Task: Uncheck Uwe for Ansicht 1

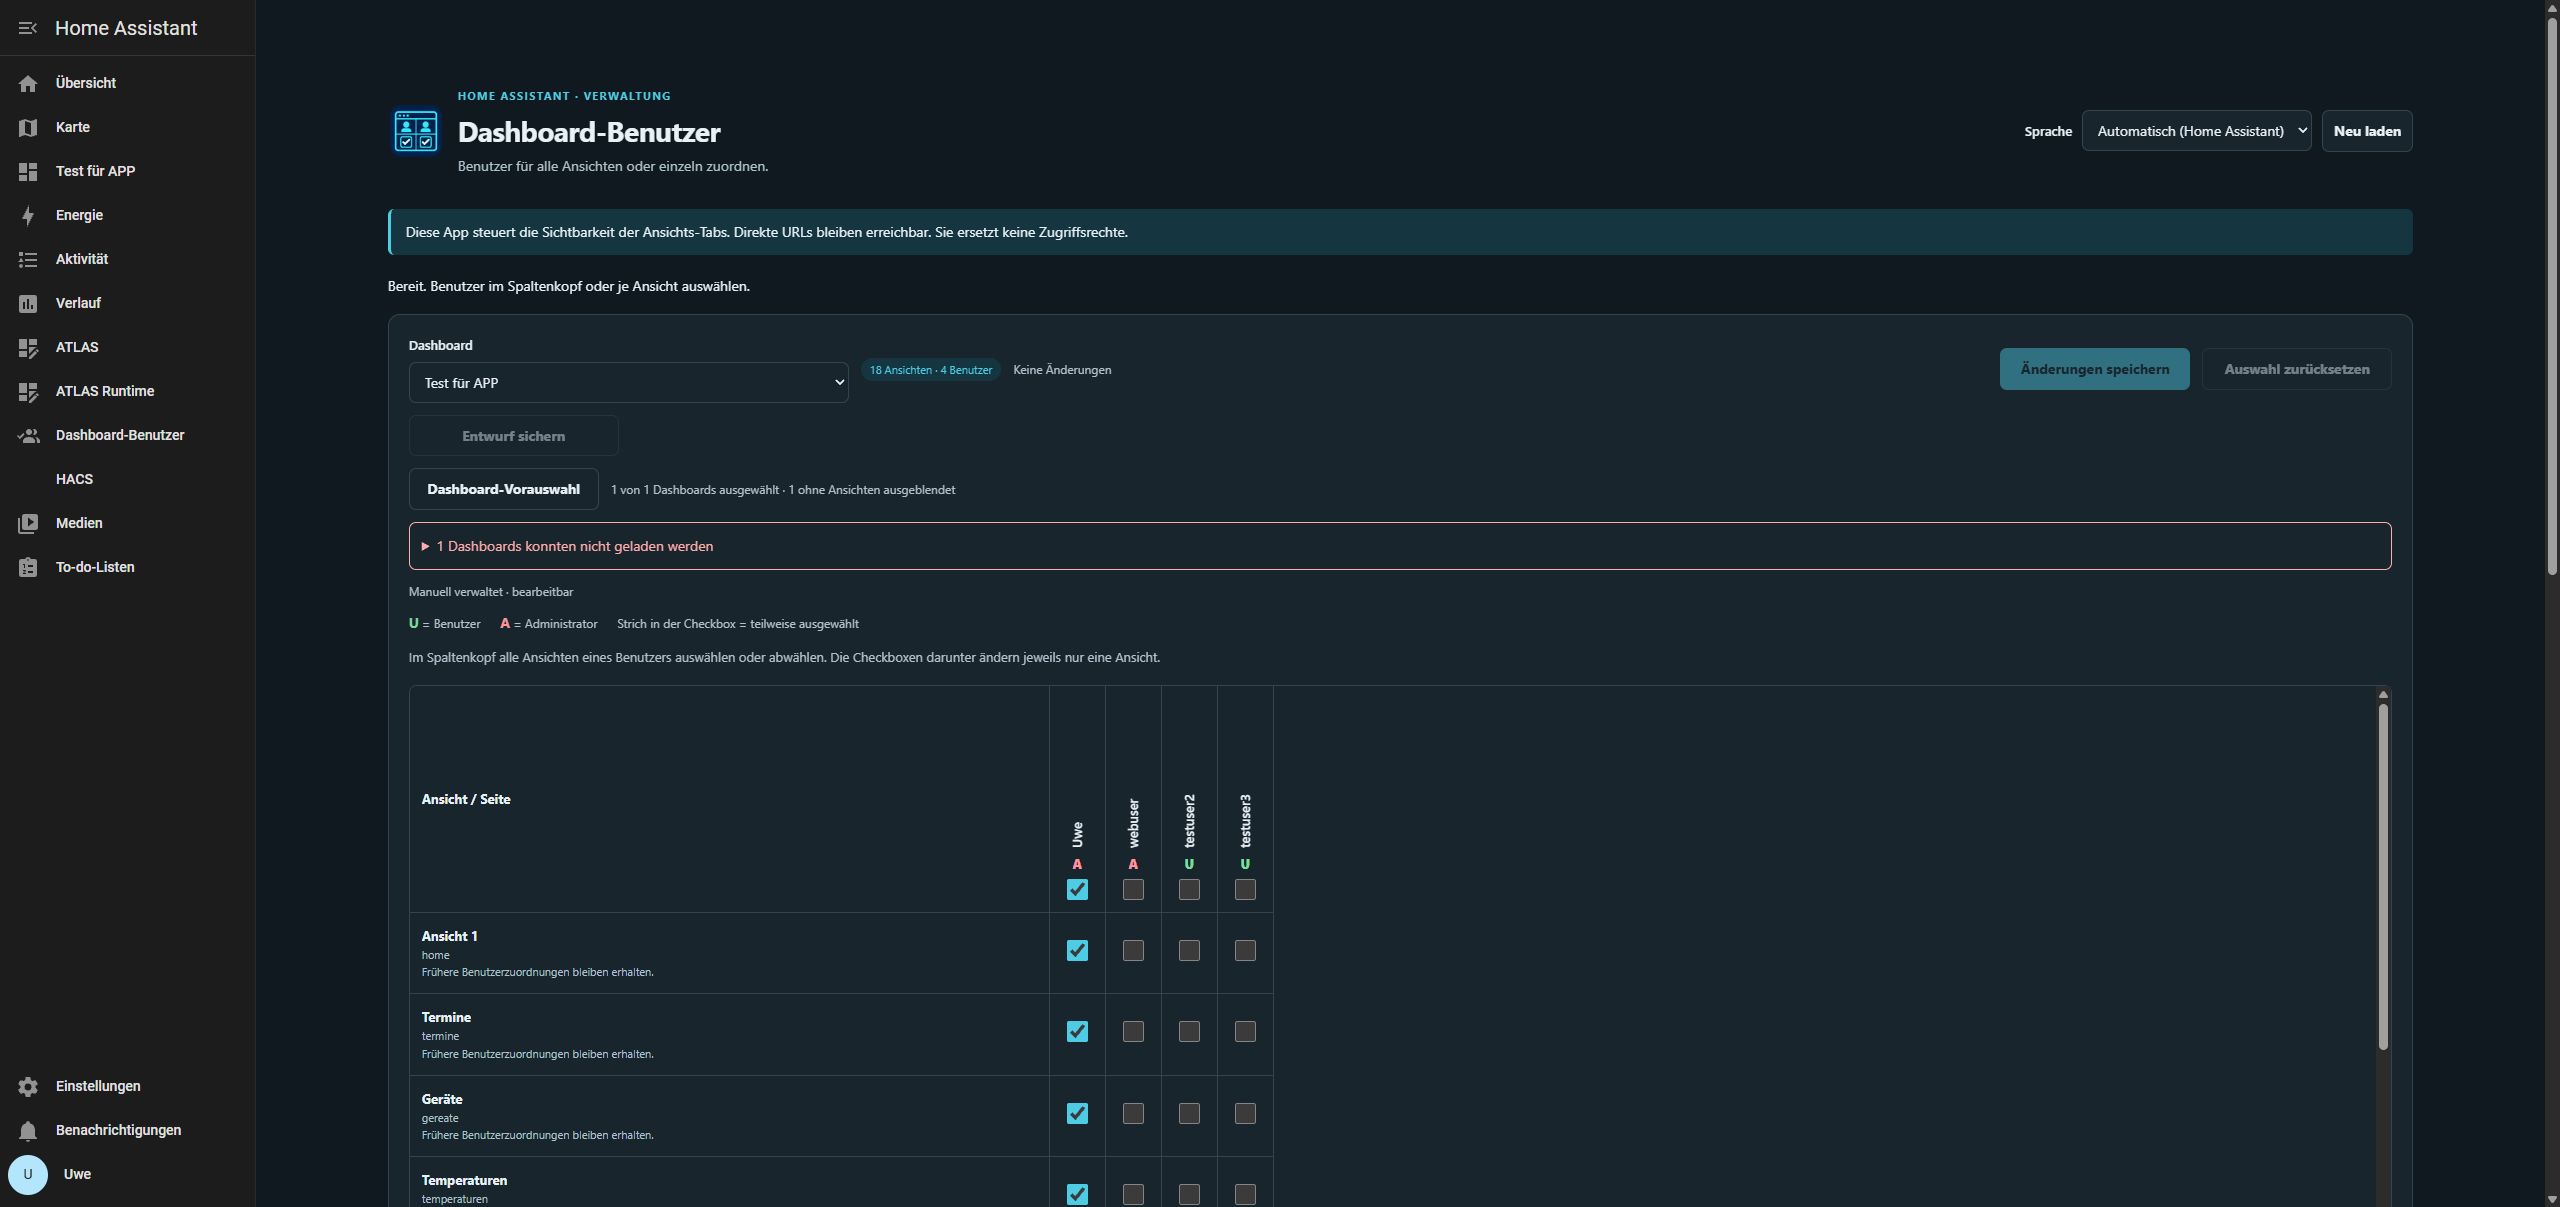Action: [1077, 950]
